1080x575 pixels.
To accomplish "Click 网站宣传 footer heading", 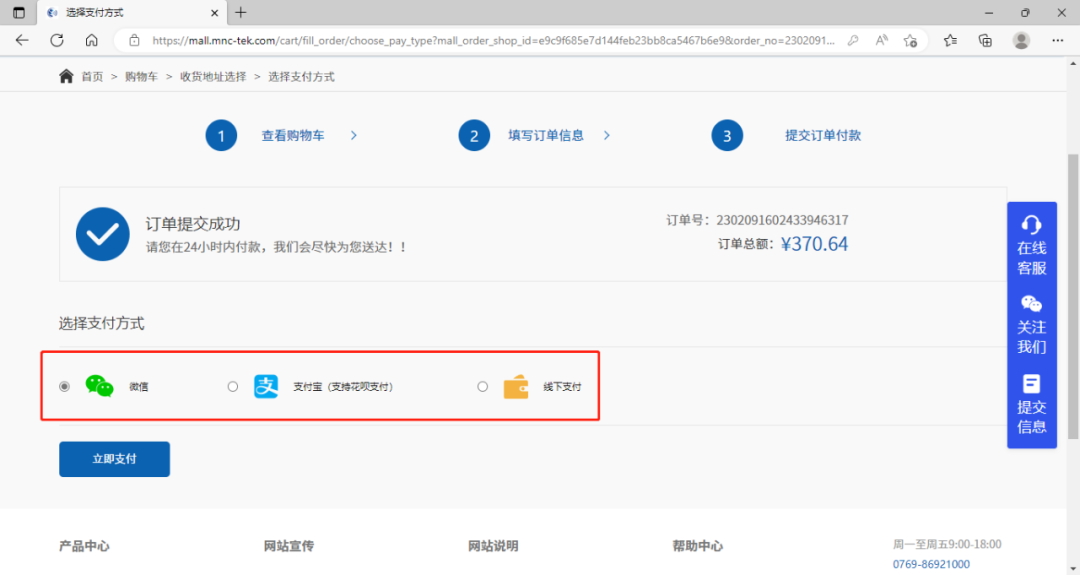I will tap(289, 546).
